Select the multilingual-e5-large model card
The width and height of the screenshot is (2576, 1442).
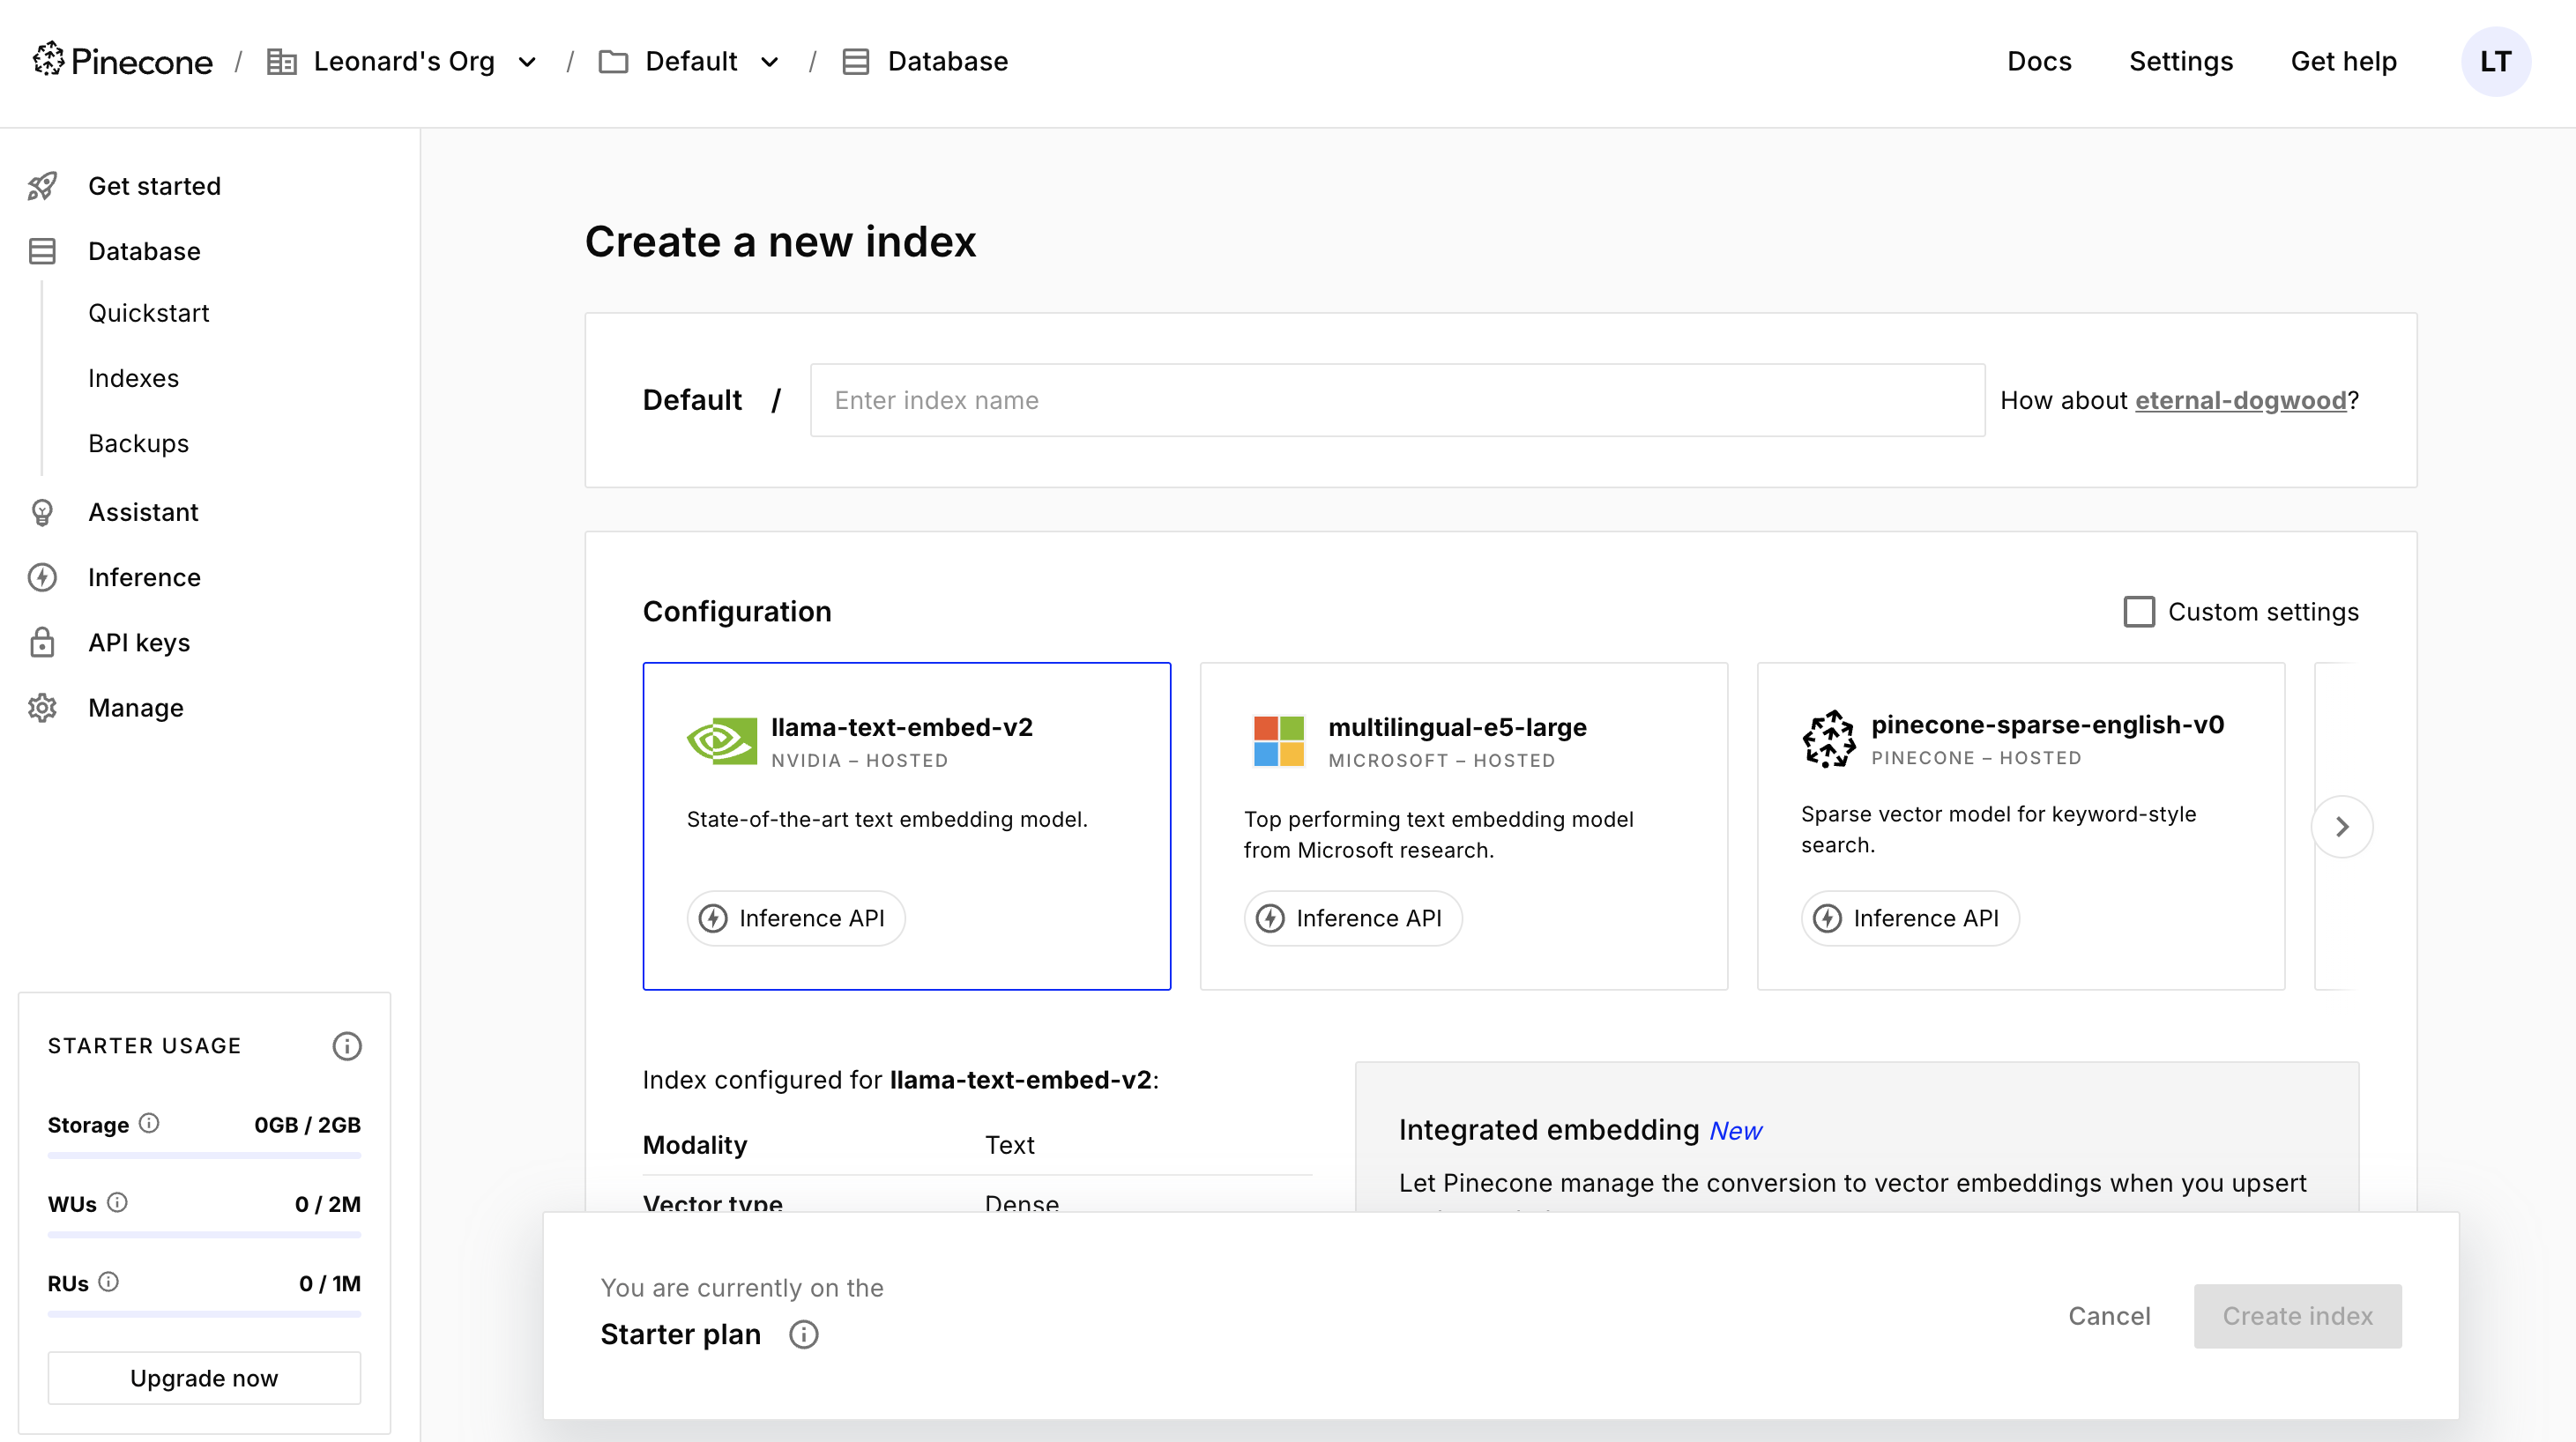point(1463,825)
